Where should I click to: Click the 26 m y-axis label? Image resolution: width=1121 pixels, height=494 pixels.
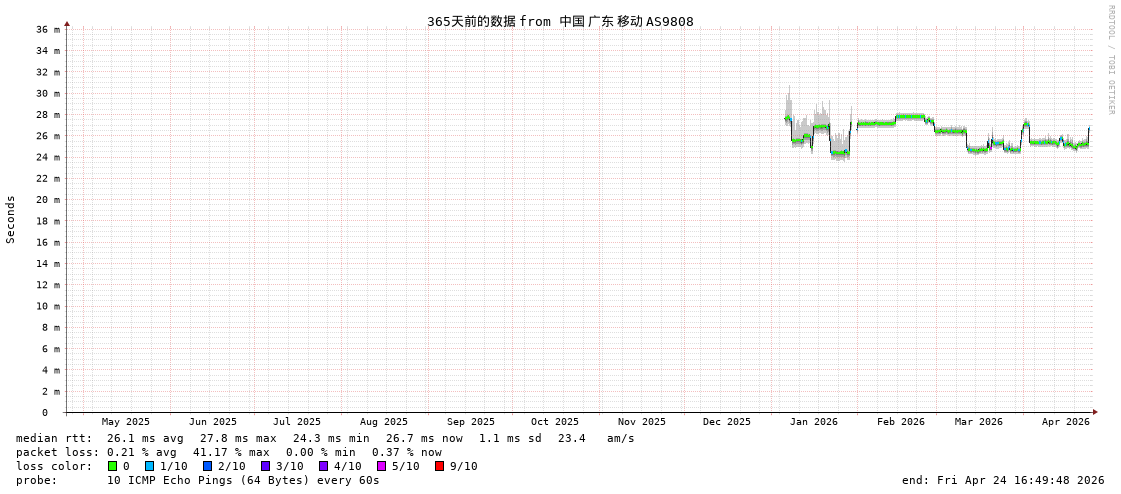49,136
